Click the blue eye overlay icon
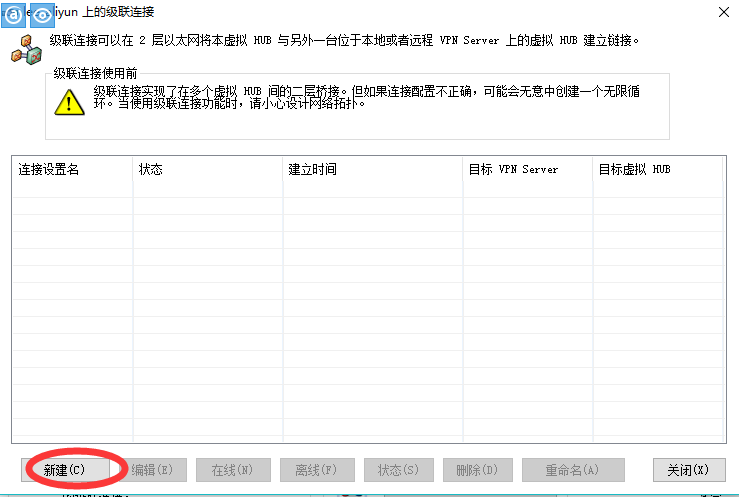The image size is (739, 497). click(41, 15)
